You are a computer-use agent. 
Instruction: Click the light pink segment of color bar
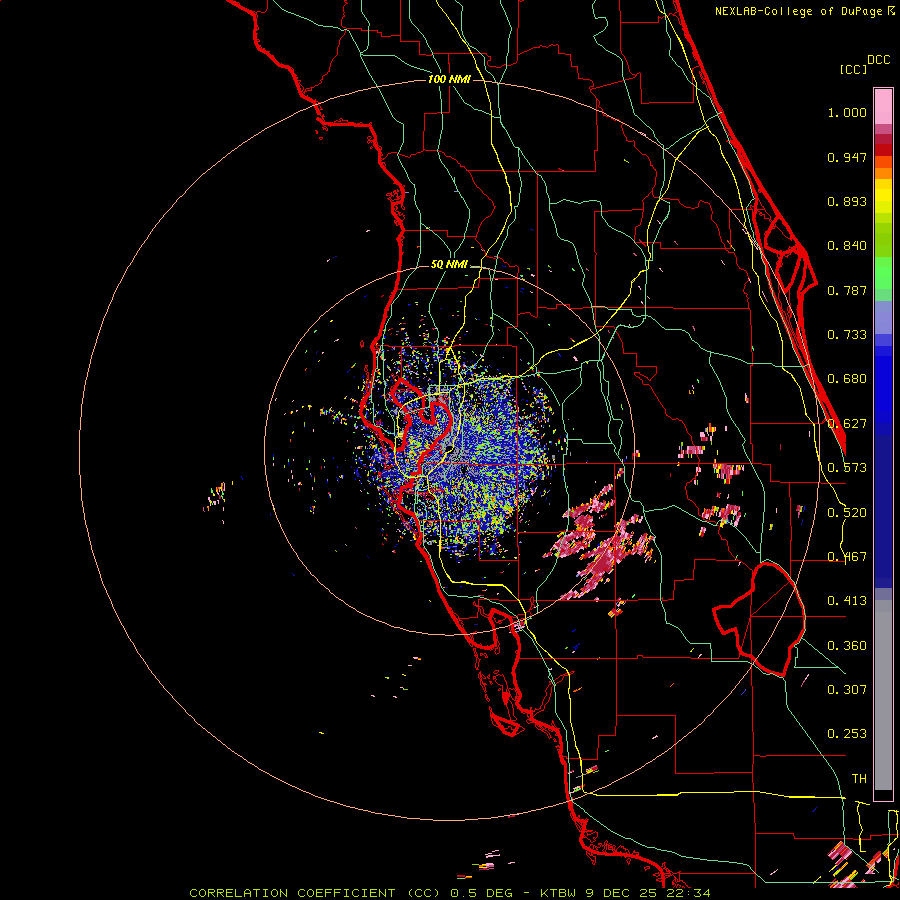tap(883, 106)
